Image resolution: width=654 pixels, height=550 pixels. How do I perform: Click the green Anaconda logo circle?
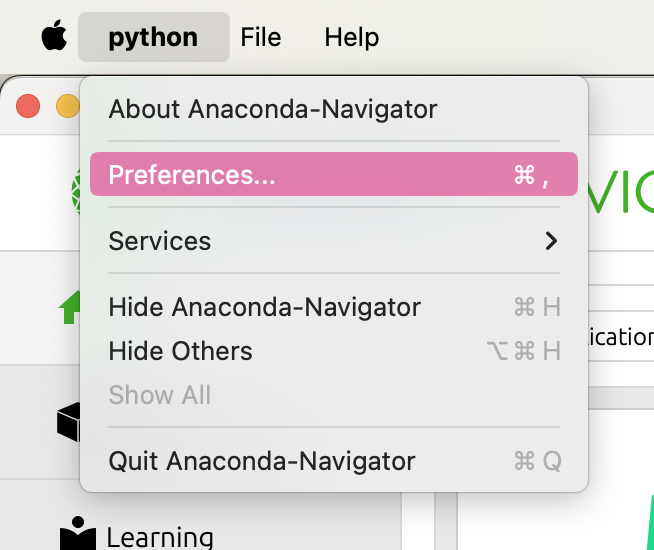pos(75,192)
